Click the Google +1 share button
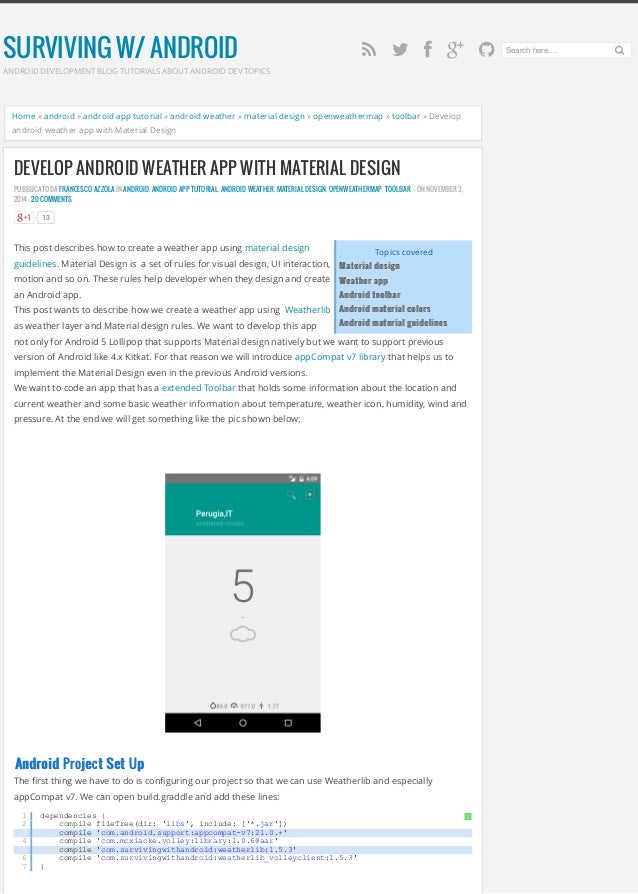638x894 pixels. (x=24, y=217)
